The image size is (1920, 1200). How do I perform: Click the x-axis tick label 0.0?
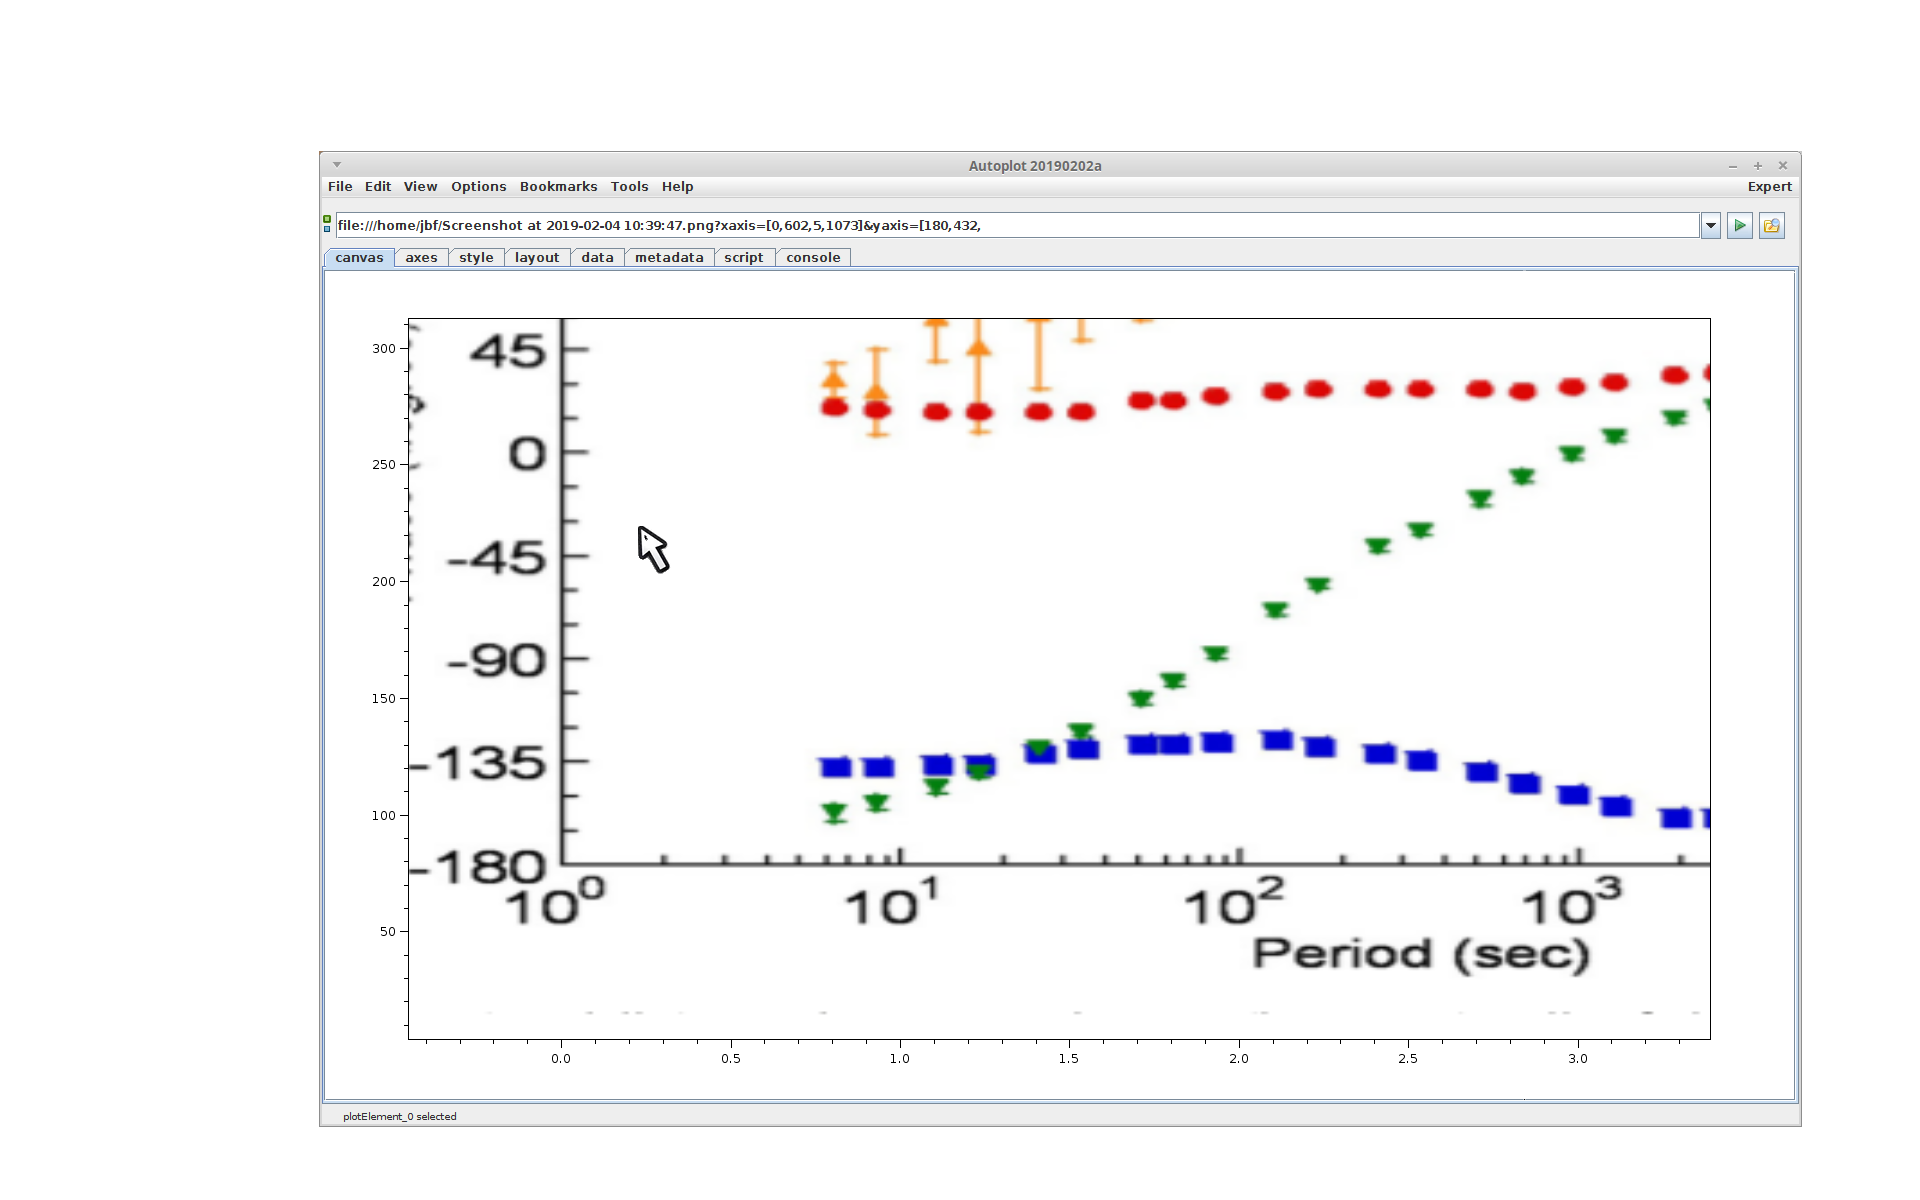click(x=561, y=1059)
